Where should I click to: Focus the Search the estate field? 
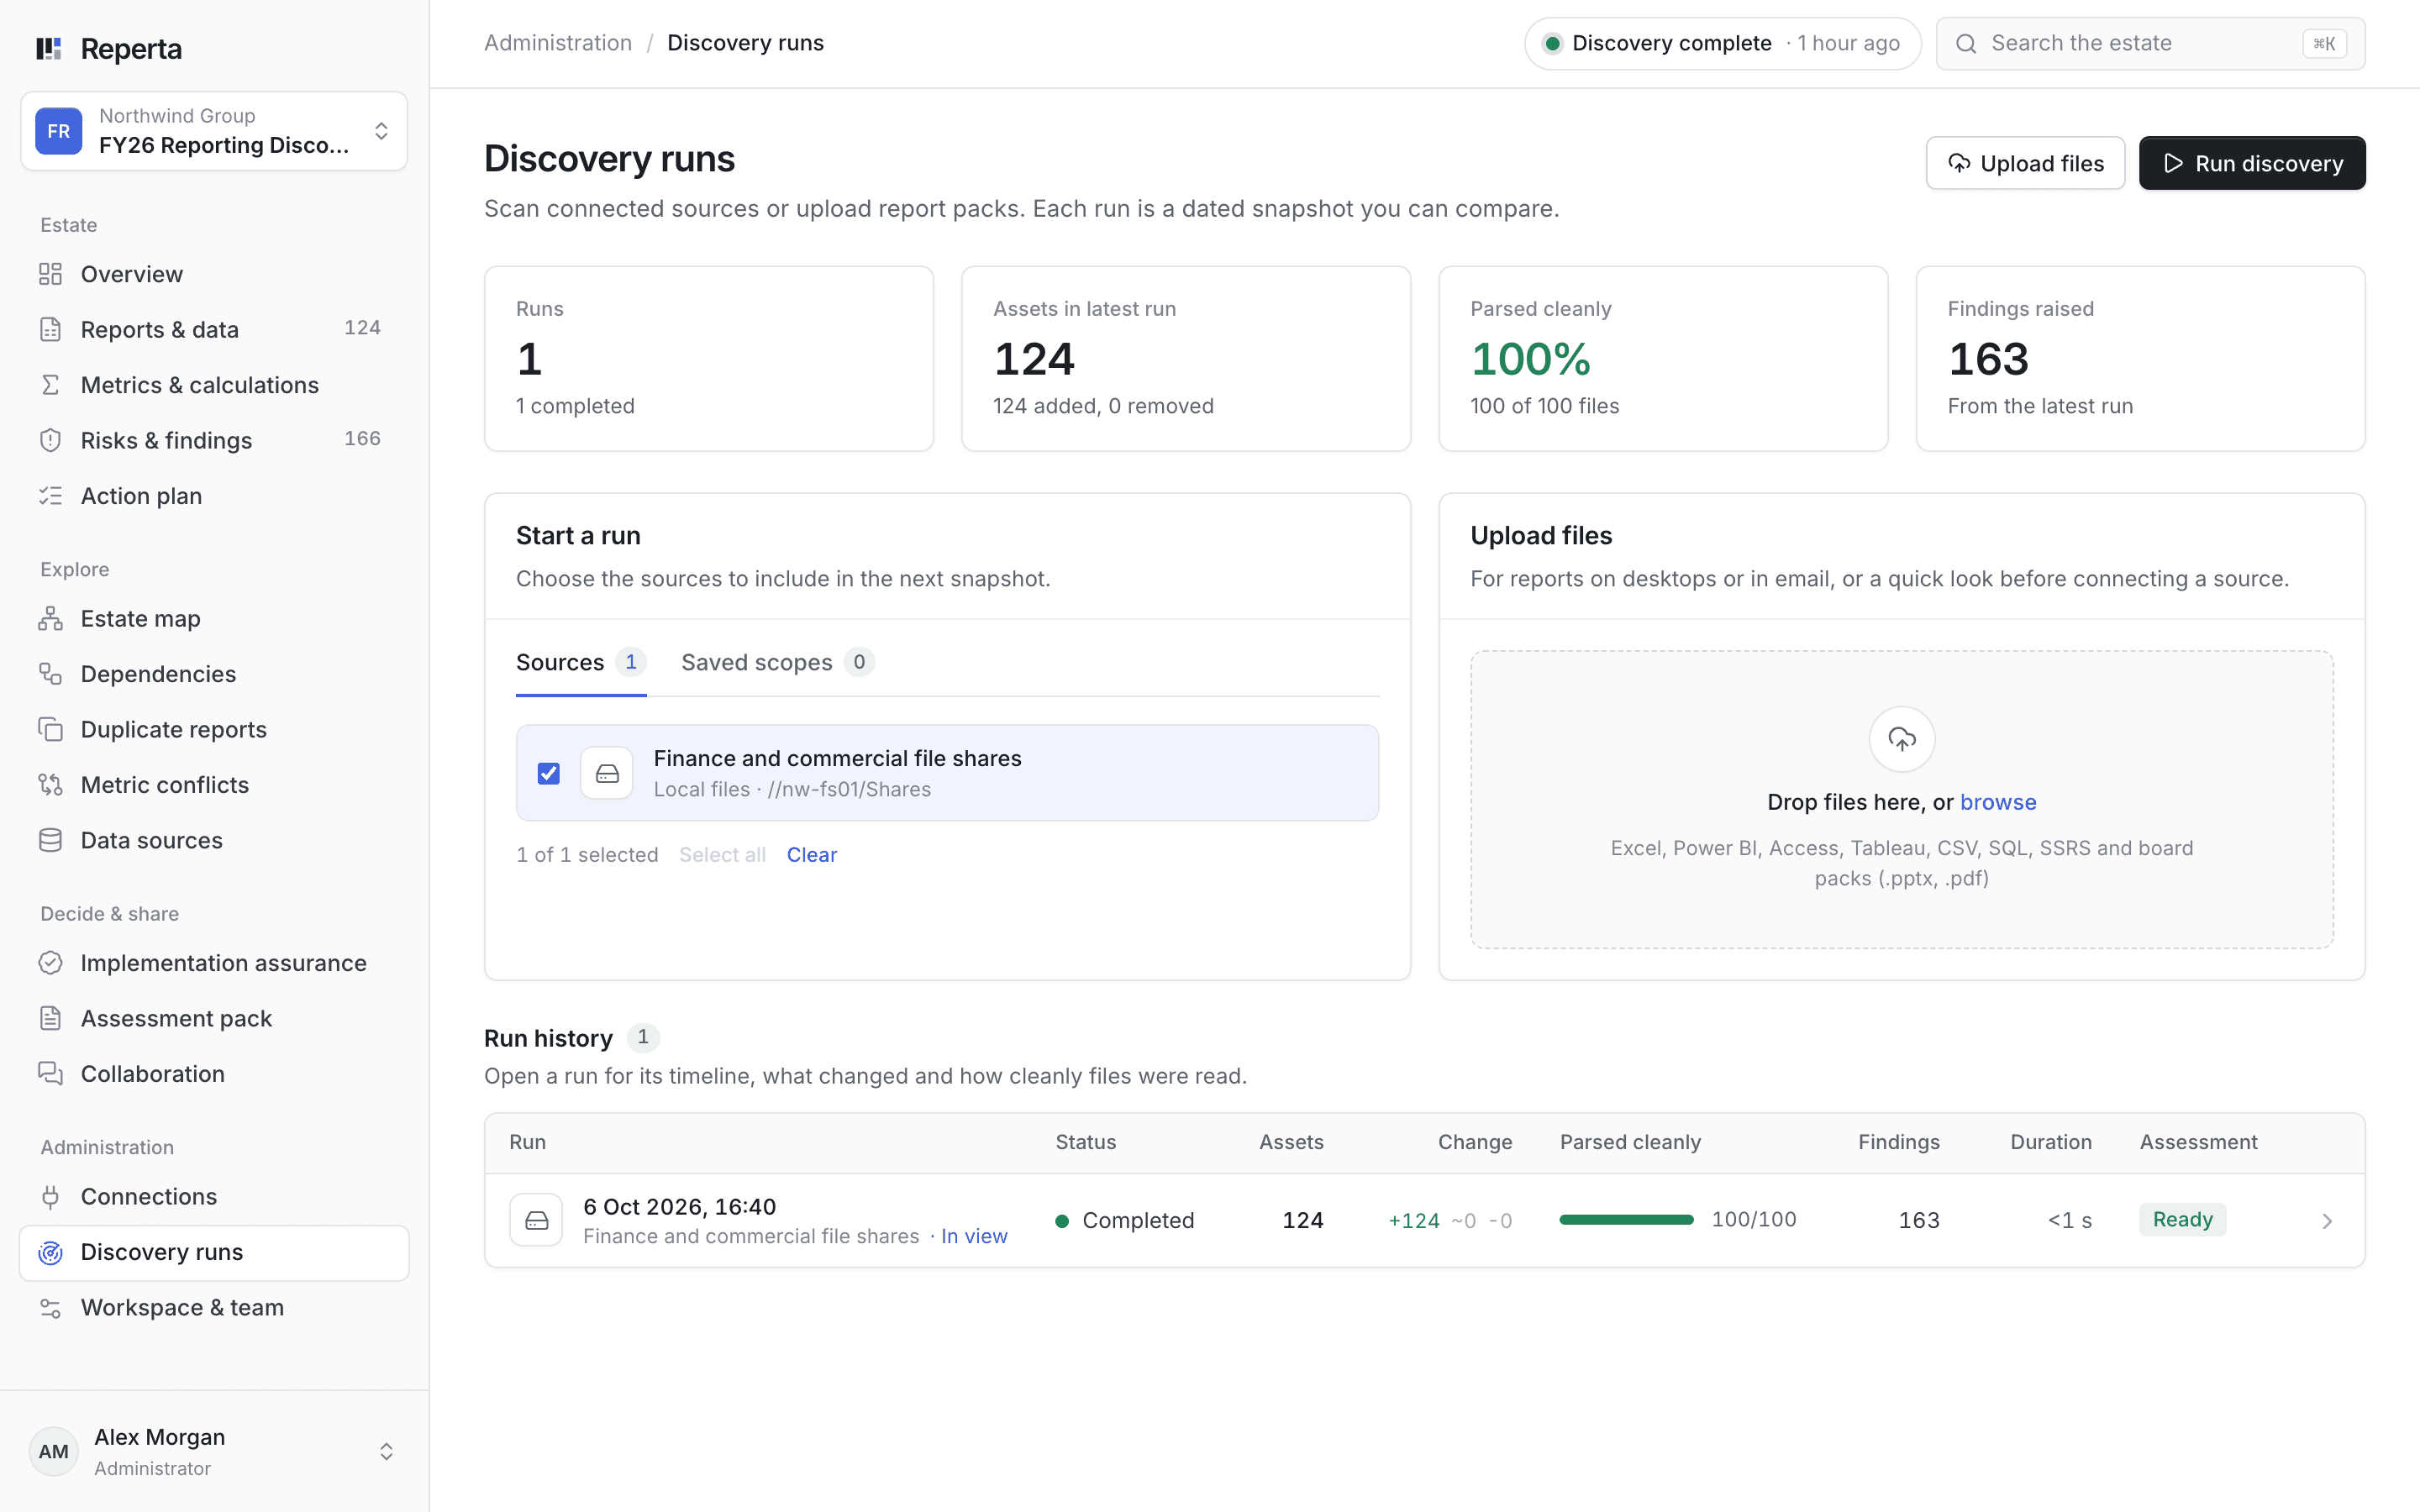tap(2150, 43)
